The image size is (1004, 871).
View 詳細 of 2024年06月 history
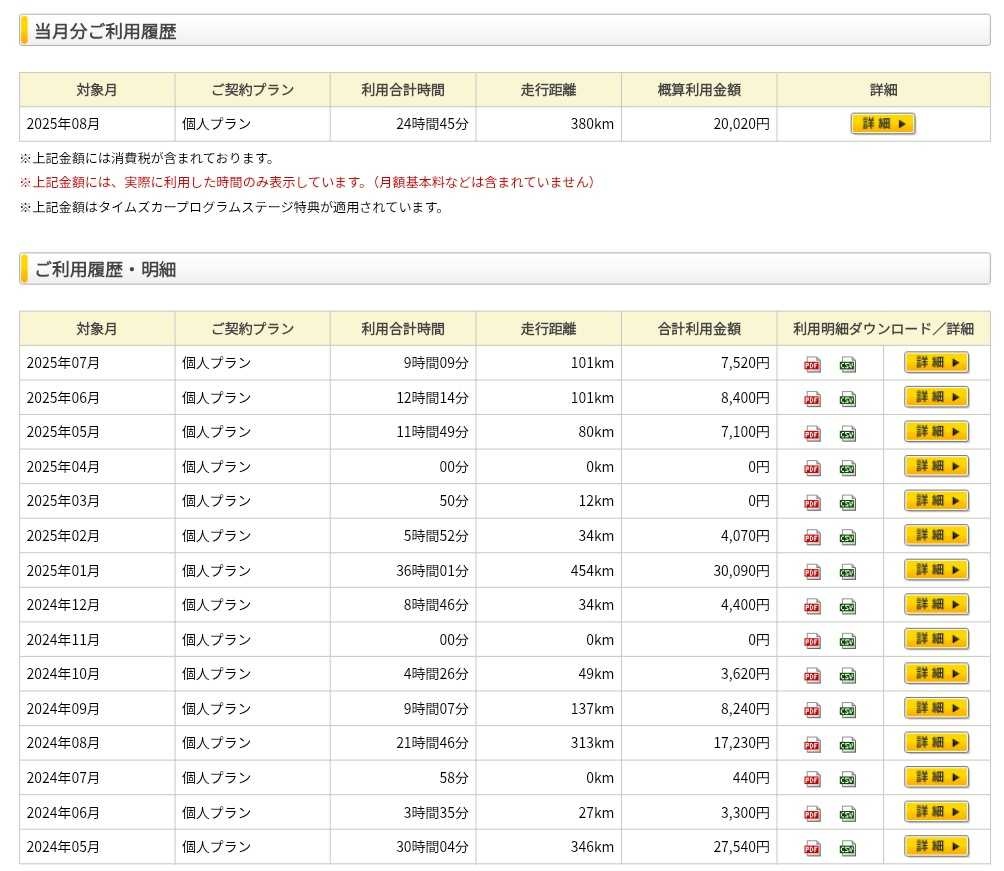936,812
